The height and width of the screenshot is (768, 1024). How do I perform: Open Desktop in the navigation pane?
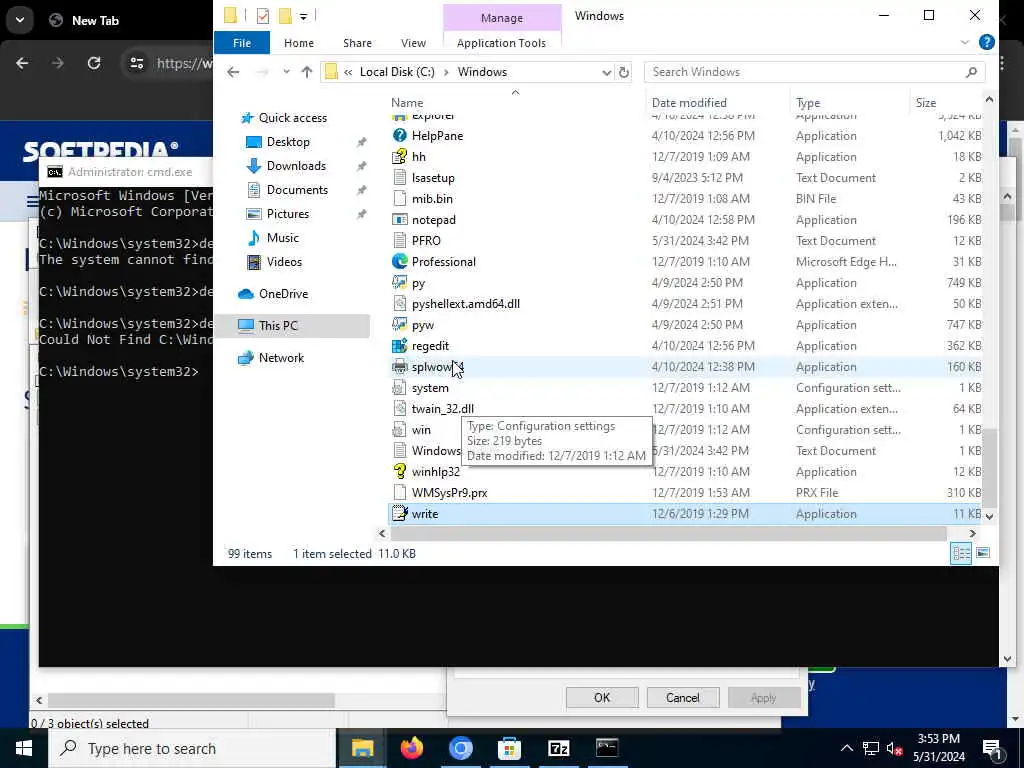click(x=288, y=142)
